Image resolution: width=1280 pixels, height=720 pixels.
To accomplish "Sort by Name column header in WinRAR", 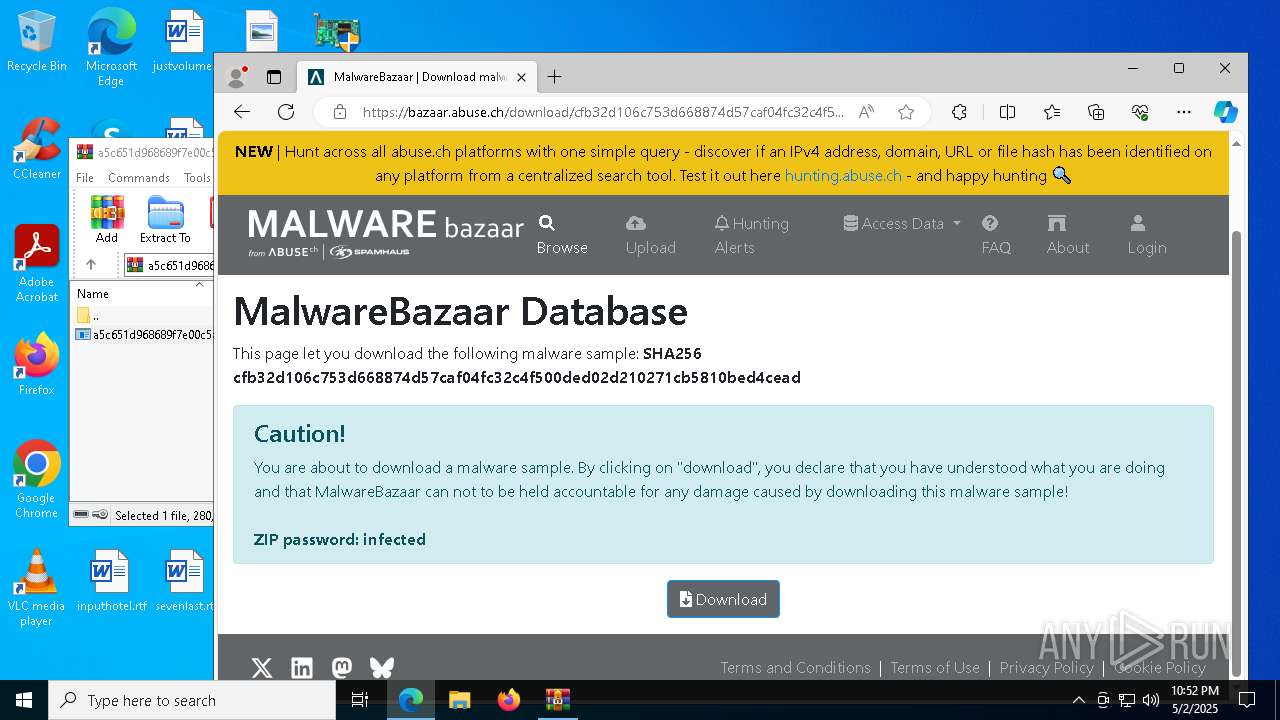I will click(140, 294).
